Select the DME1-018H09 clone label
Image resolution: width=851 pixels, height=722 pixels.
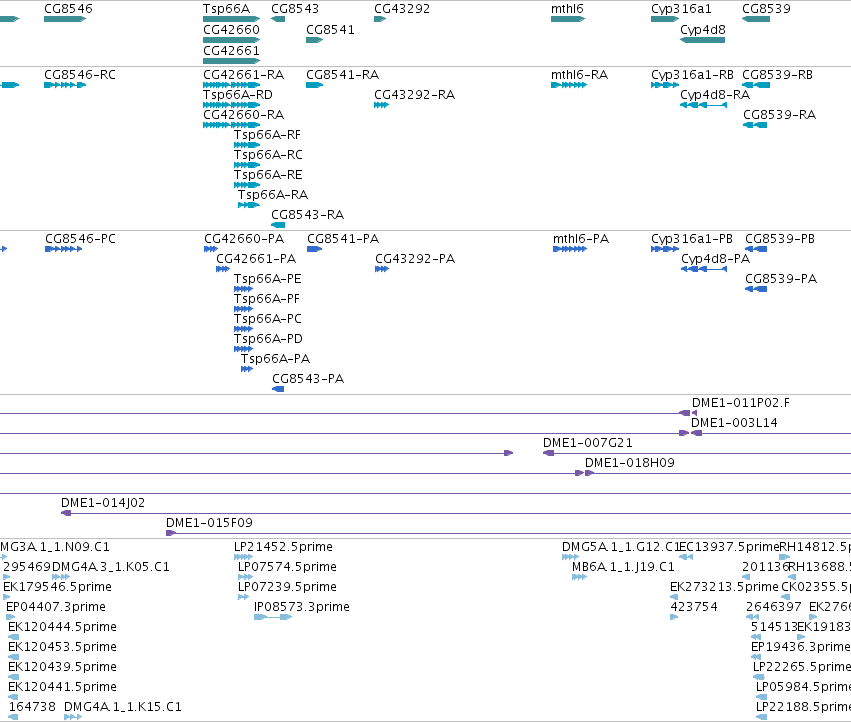coord(630,463)
